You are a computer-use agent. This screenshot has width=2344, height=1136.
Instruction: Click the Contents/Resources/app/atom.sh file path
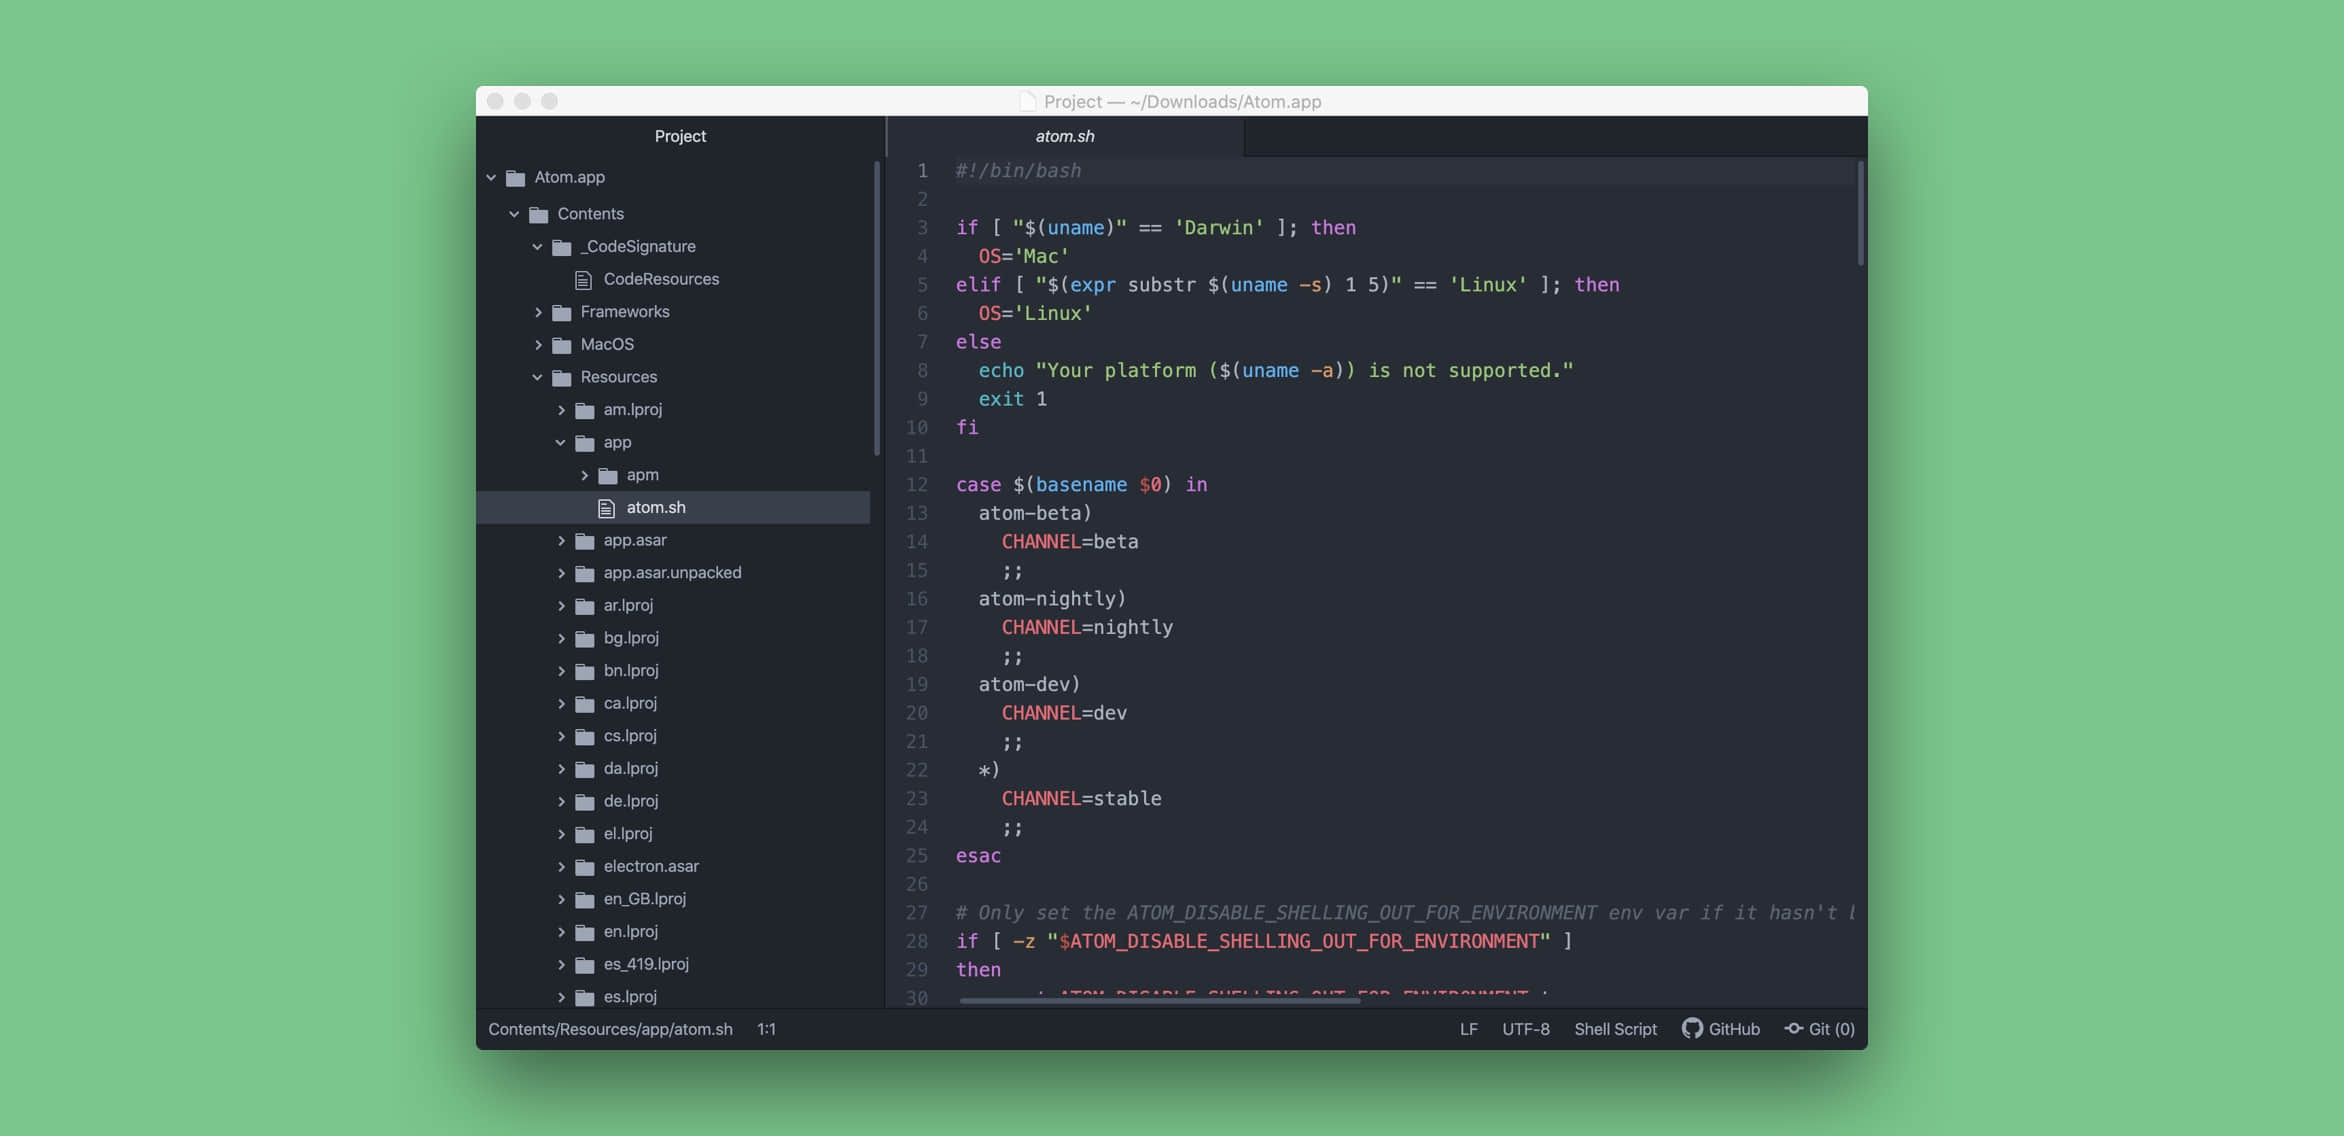(x=610, y=1029)
